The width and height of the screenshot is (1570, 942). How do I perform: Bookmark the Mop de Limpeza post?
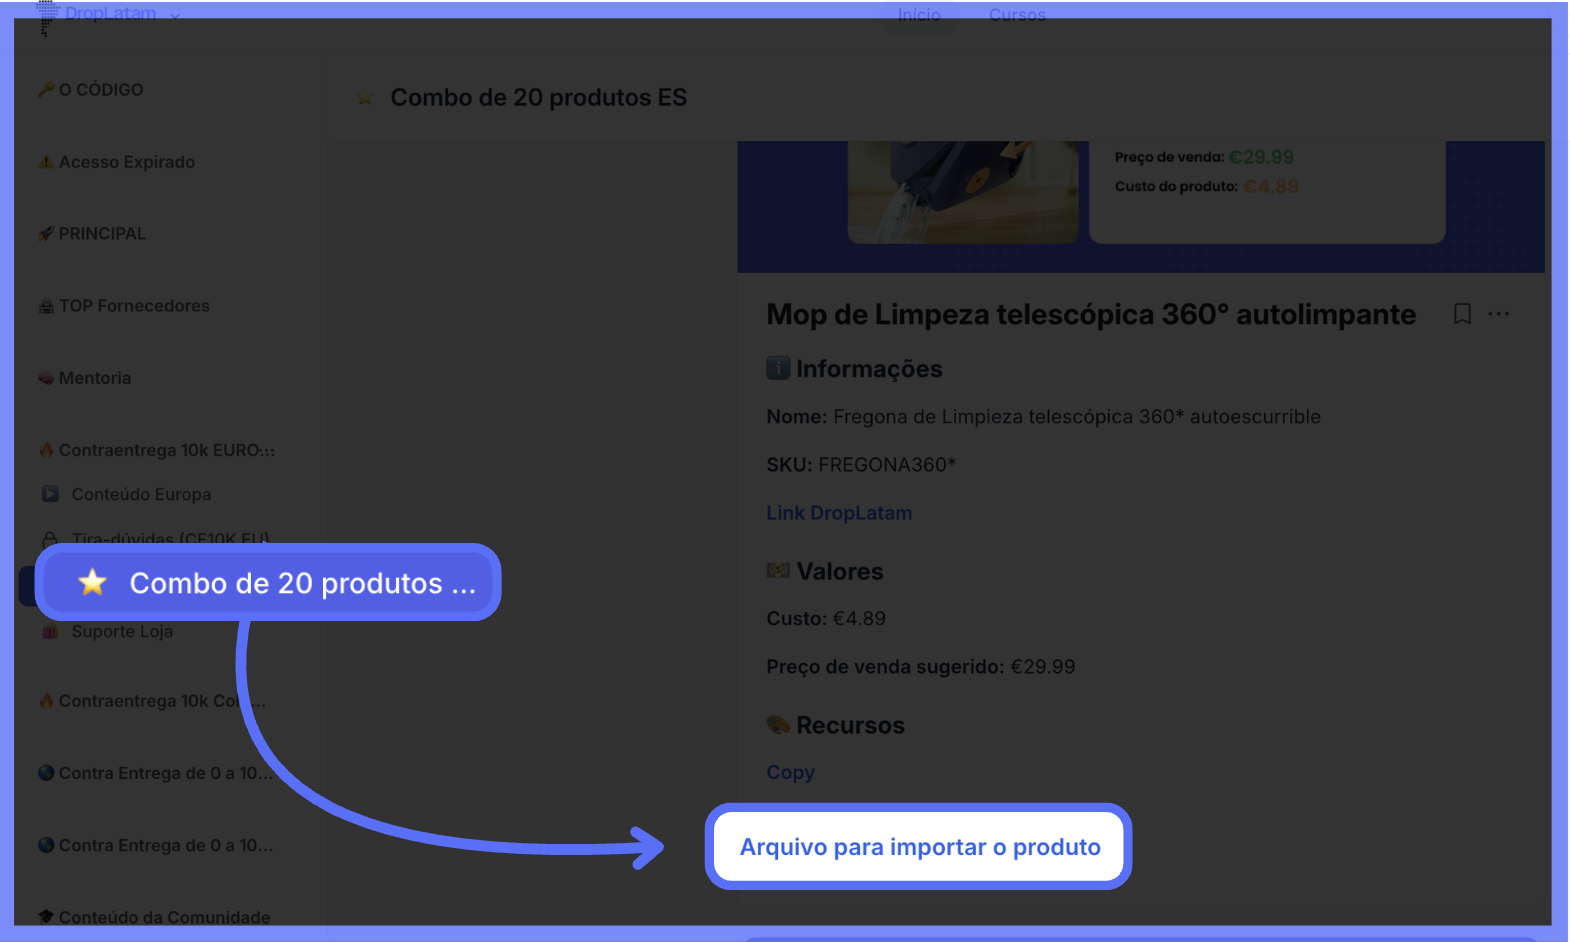(x=1461, y=314)
